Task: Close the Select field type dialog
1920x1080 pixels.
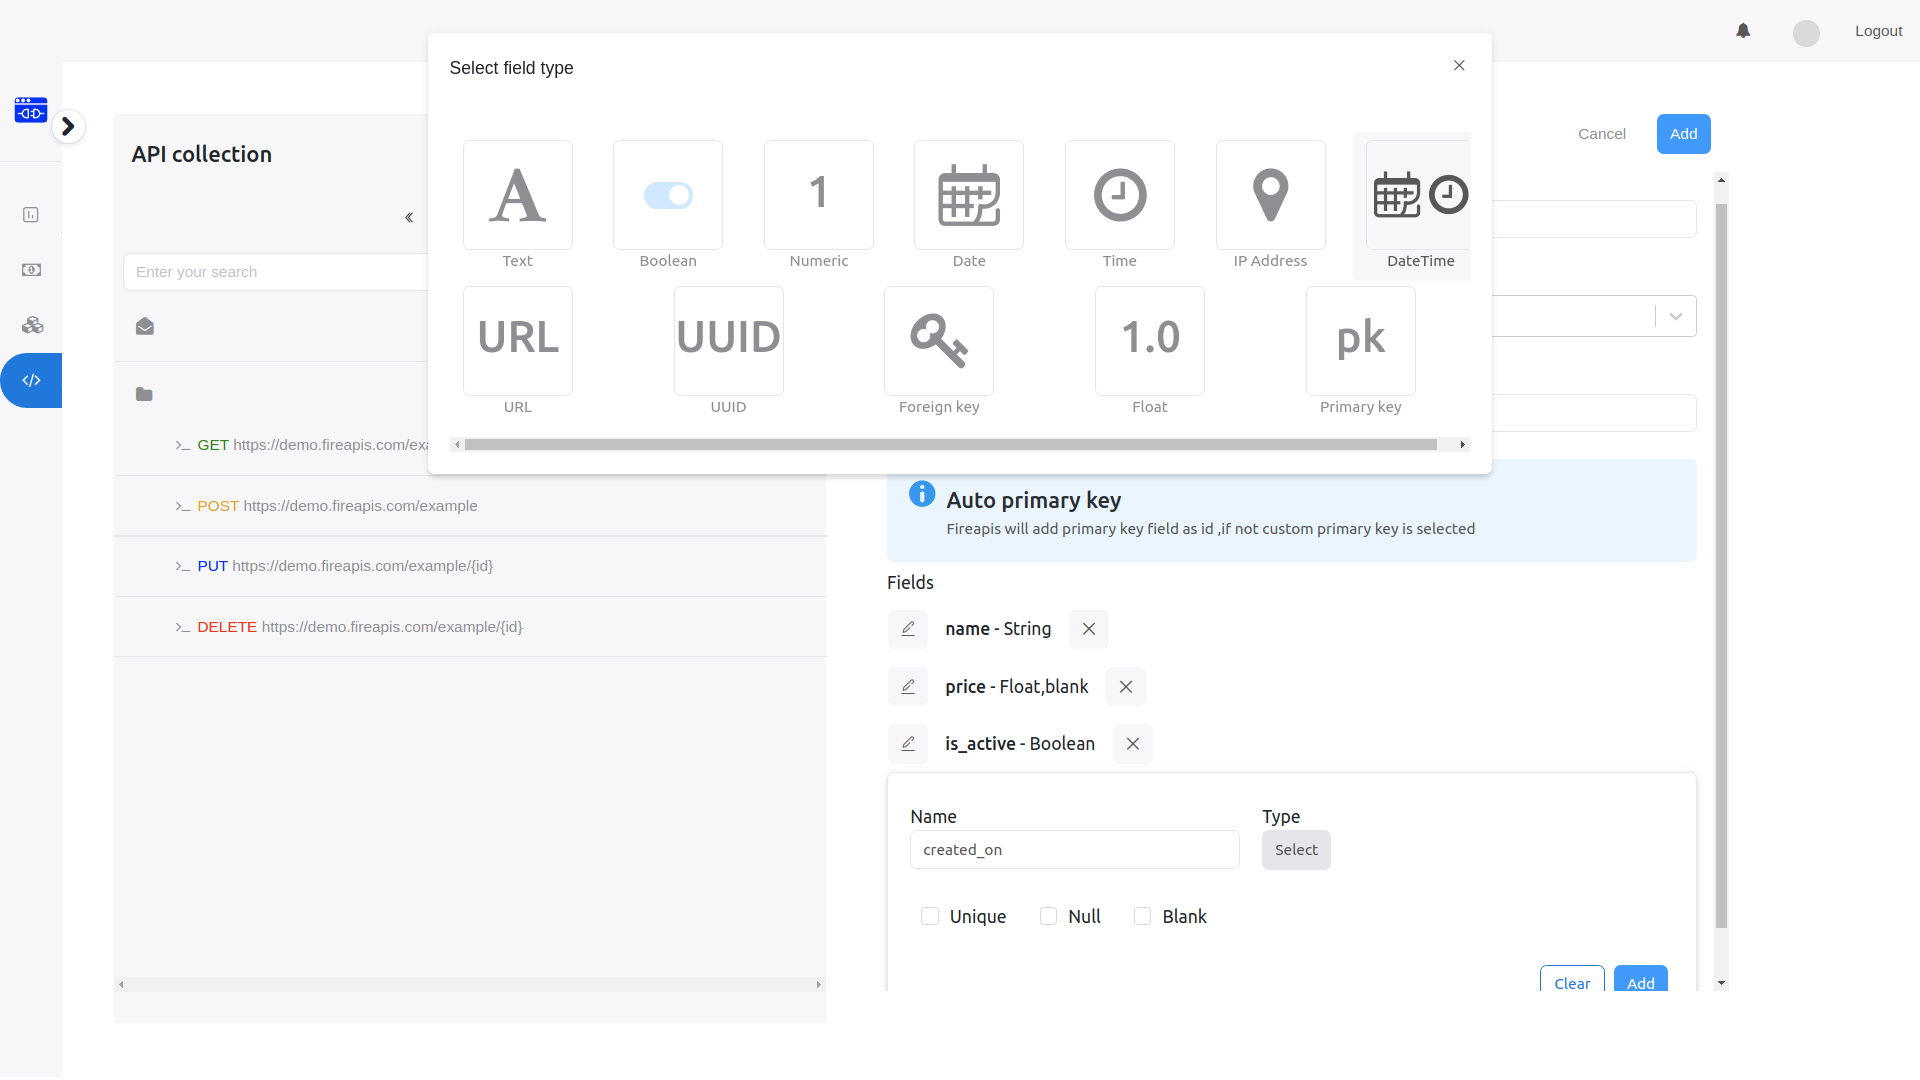Action: pyautogui.click(x=1459, y=65)
